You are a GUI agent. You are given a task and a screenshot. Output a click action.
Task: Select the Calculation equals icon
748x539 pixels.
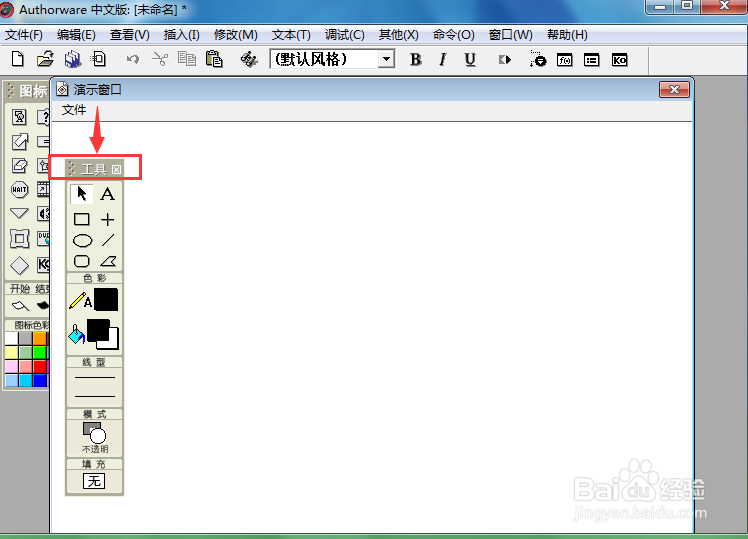(x=43, y=141)
